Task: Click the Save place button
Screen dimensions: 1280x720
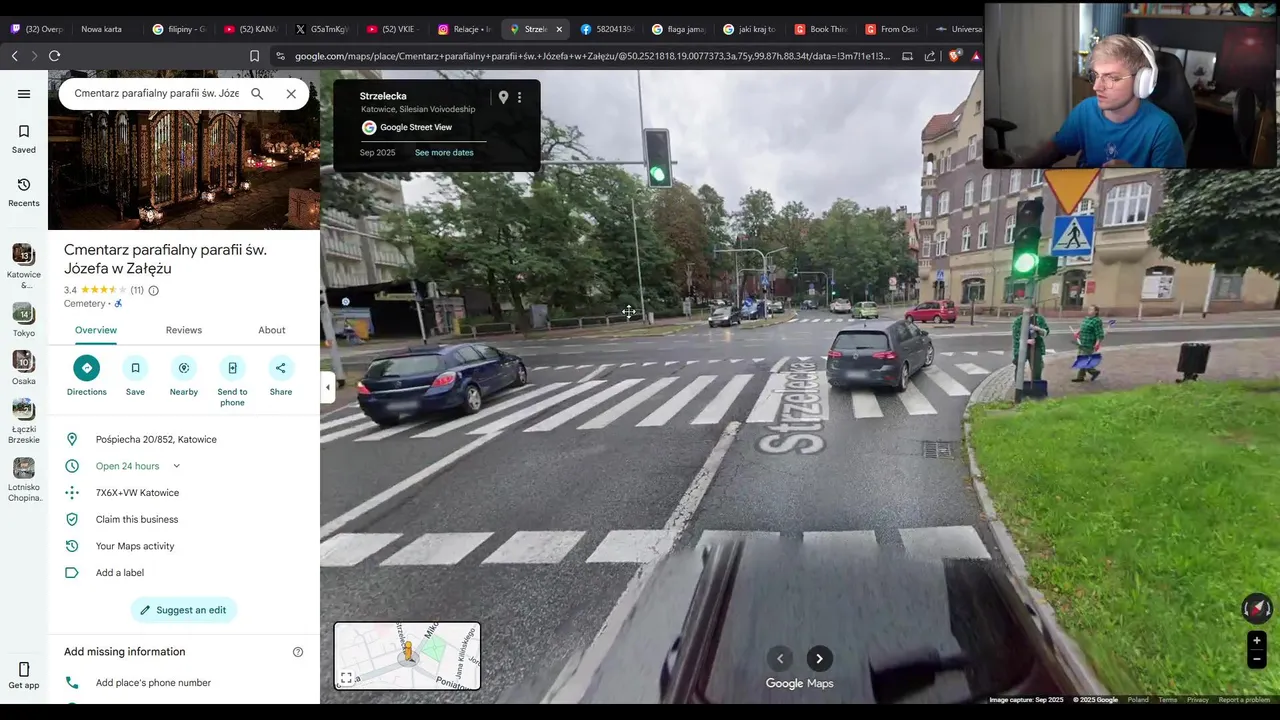Action: 135,376
